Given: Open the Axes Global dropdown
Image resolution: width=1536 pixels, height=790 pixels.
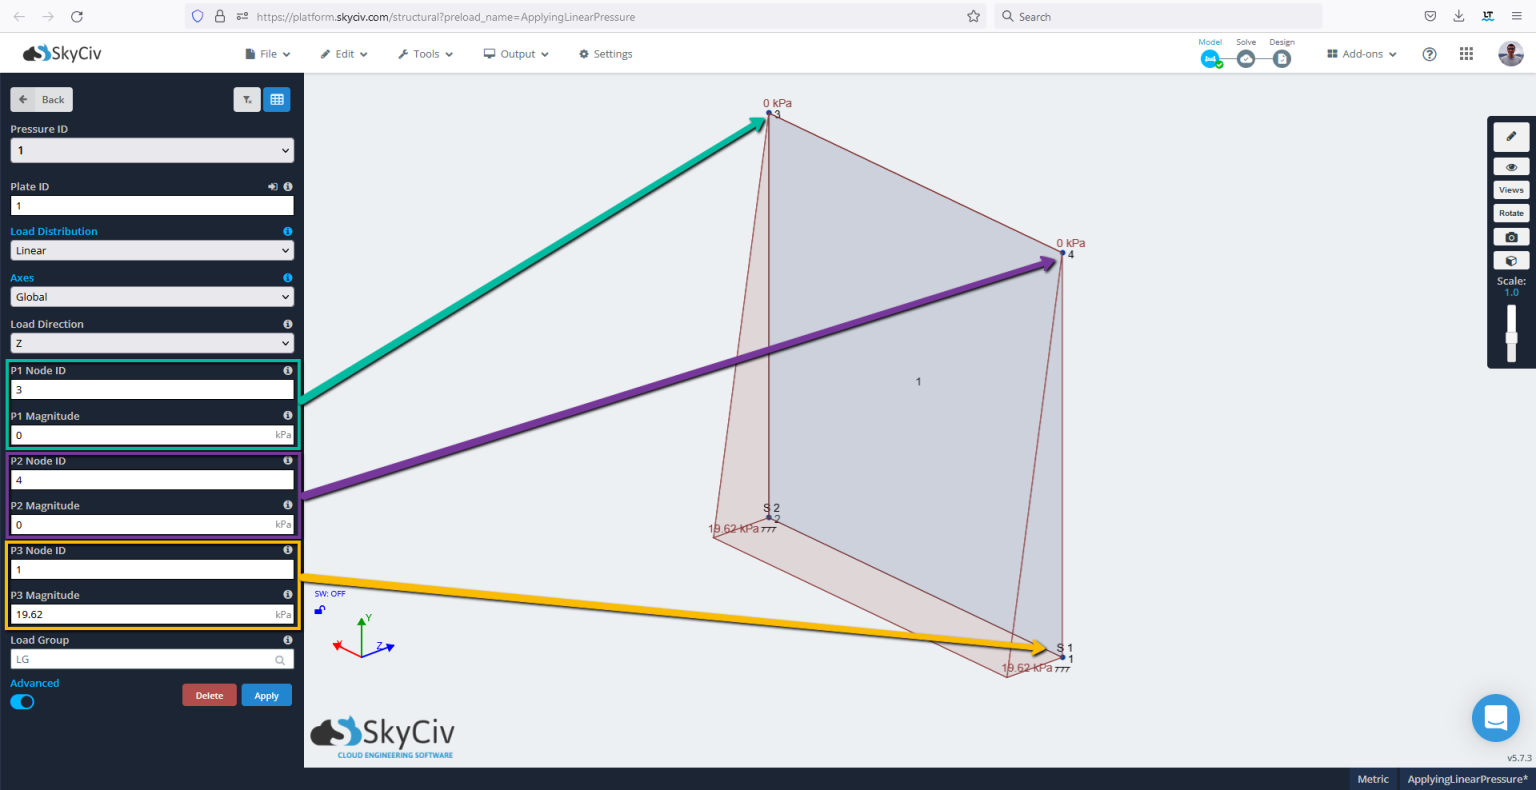Looking at the screenshot, I should [152, 297].
